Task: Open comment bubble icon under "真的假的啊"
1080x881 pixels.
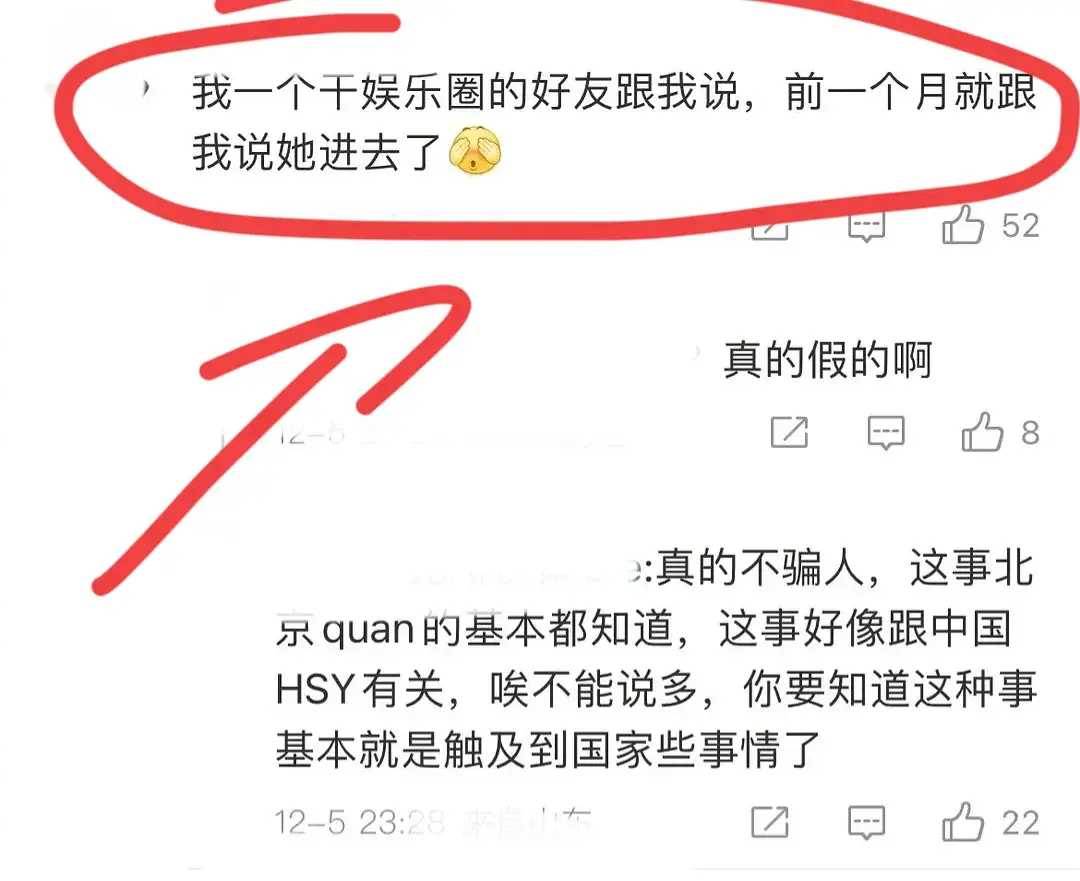Action: (x=885, y=433)
